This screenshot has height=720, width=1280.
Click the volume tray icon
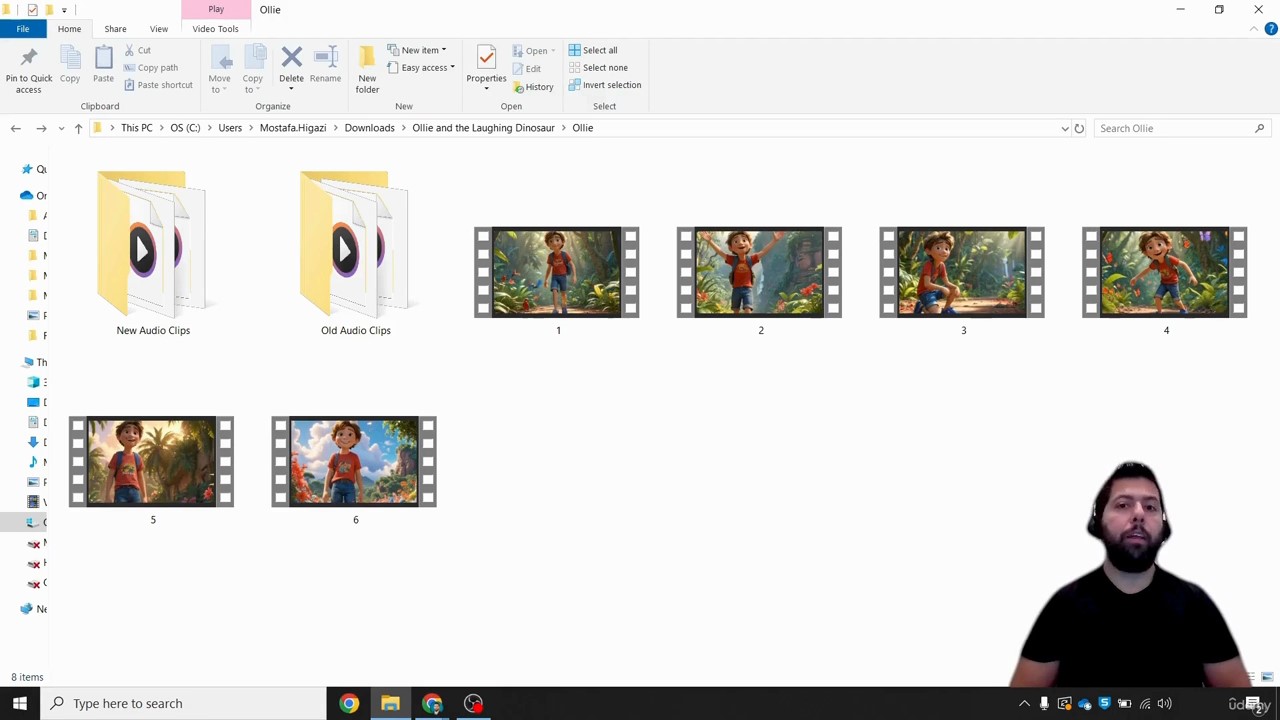(1165, 703)
